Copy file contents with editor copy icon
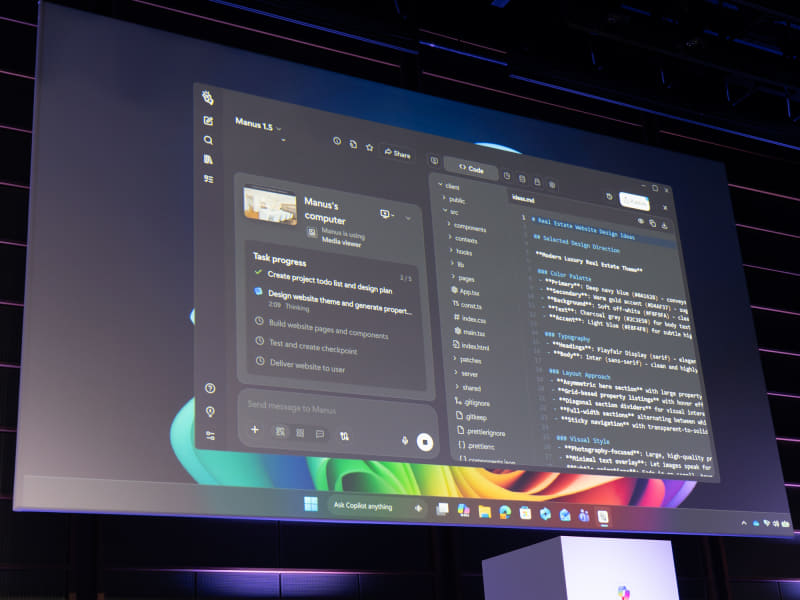The width and height of the screenshot is (800, 600). [653, 223]
